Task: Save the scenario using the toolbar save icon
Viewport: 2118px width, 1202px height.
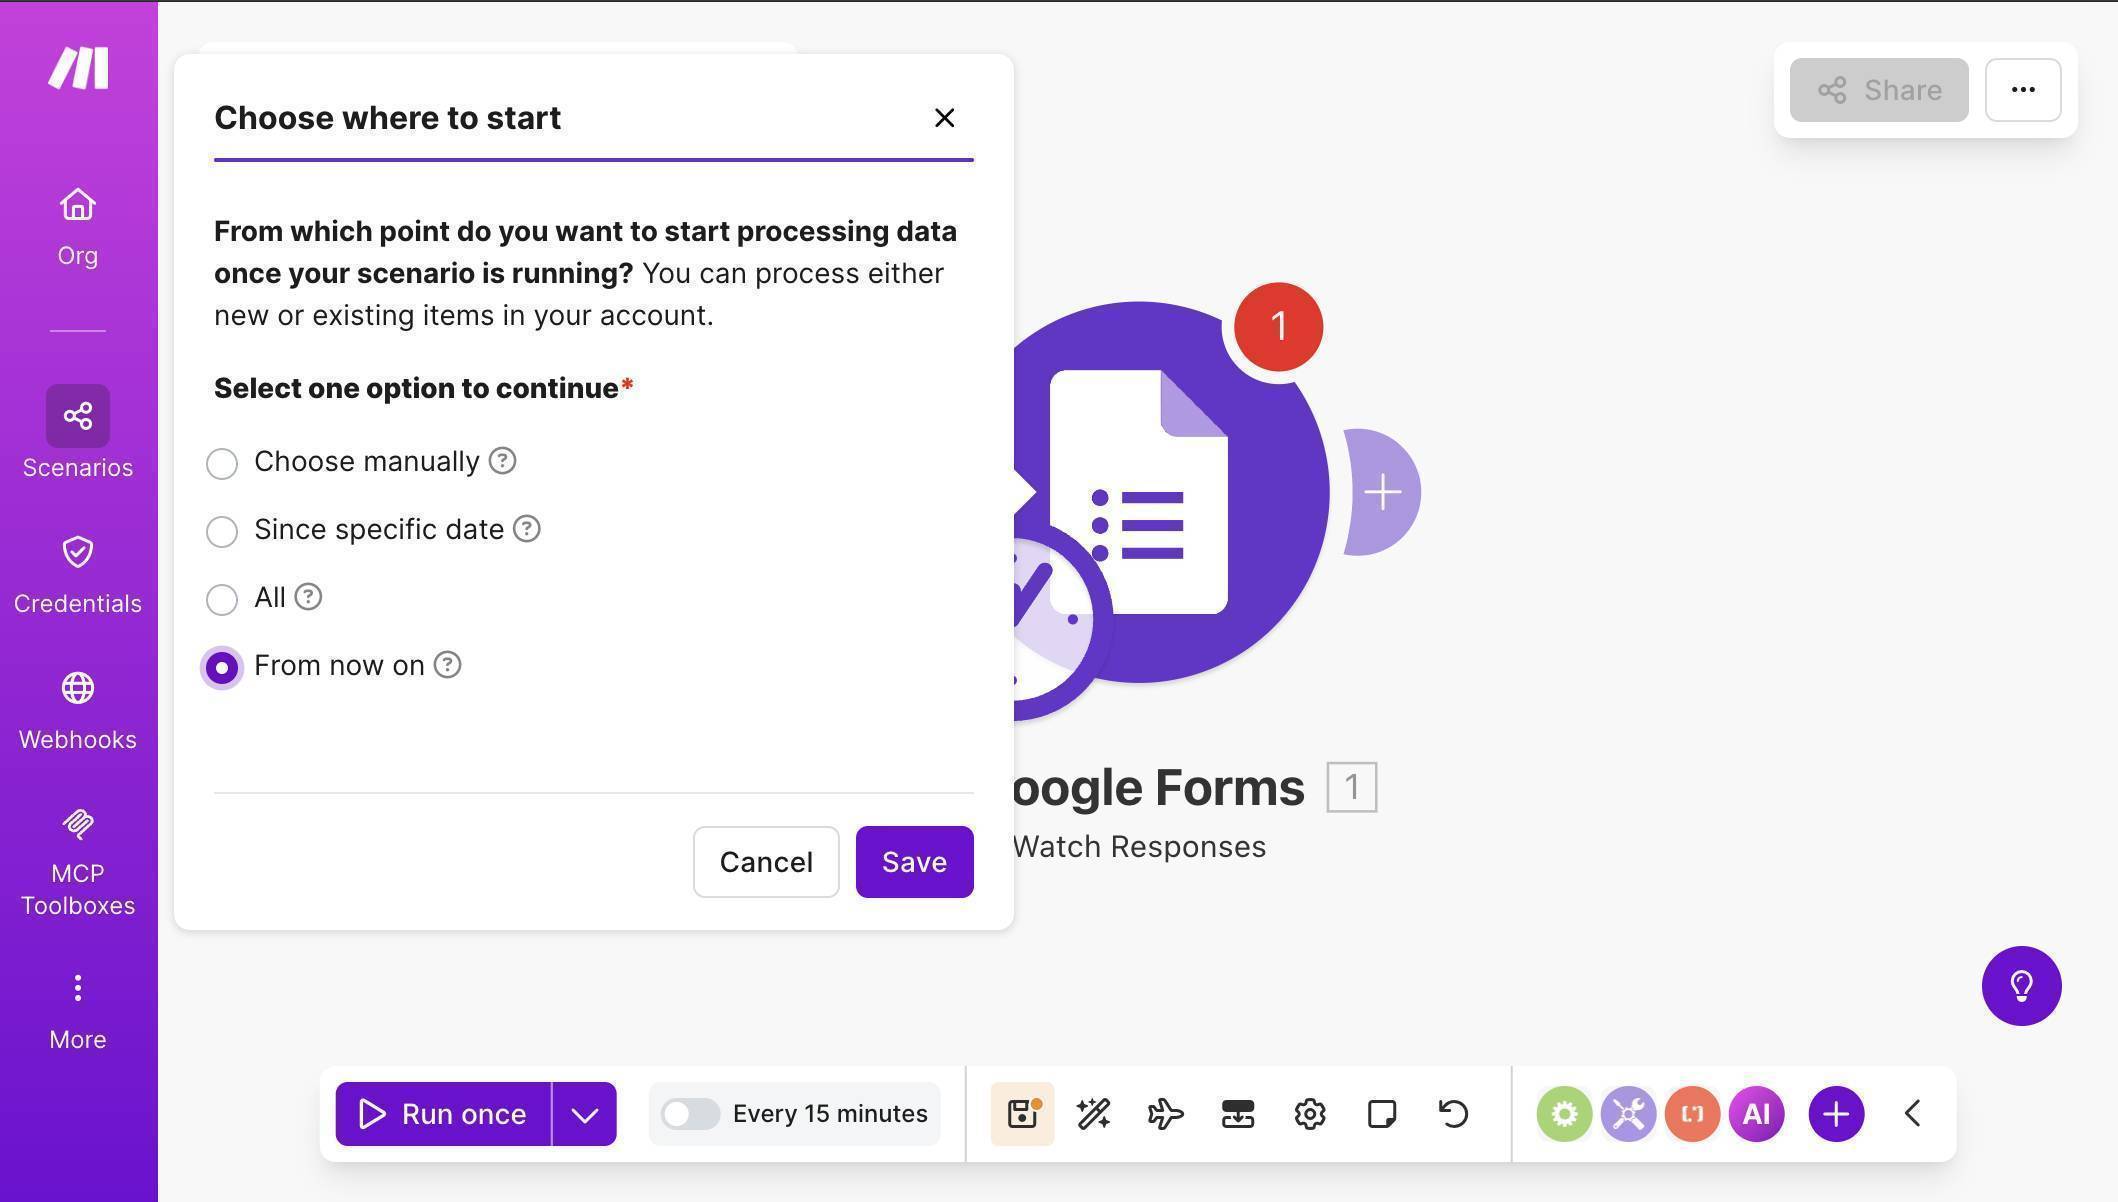Action: coord(1021,1113)
